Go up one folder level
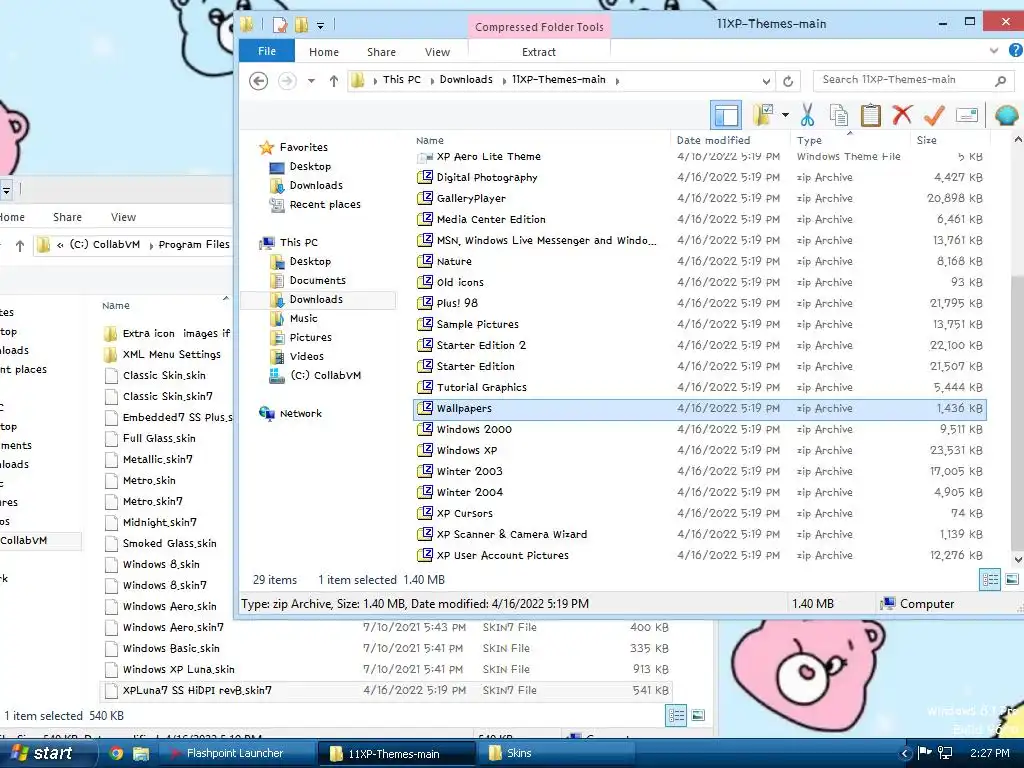The image size is (1024, 768). 334,80
